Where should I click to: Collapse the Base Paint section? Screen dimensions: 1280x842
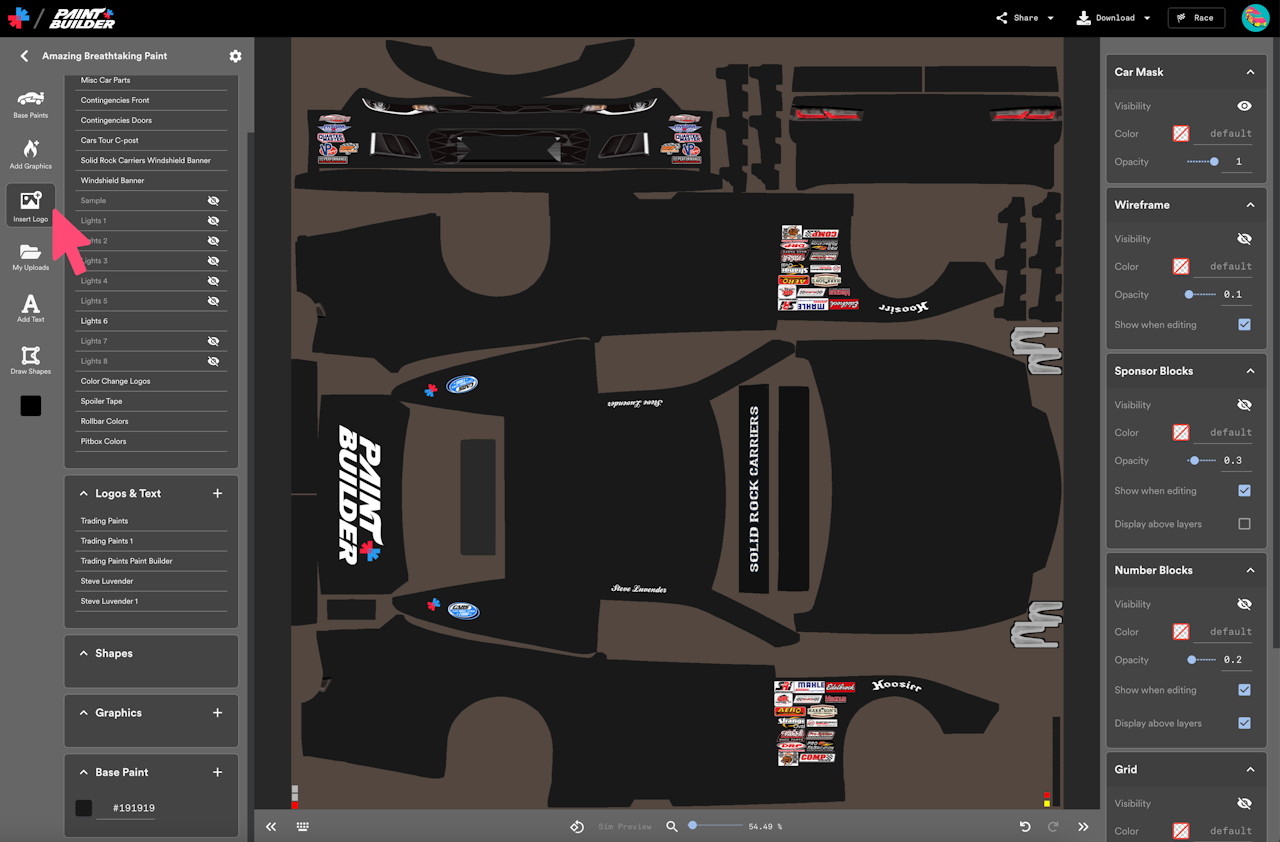[84, 772]
